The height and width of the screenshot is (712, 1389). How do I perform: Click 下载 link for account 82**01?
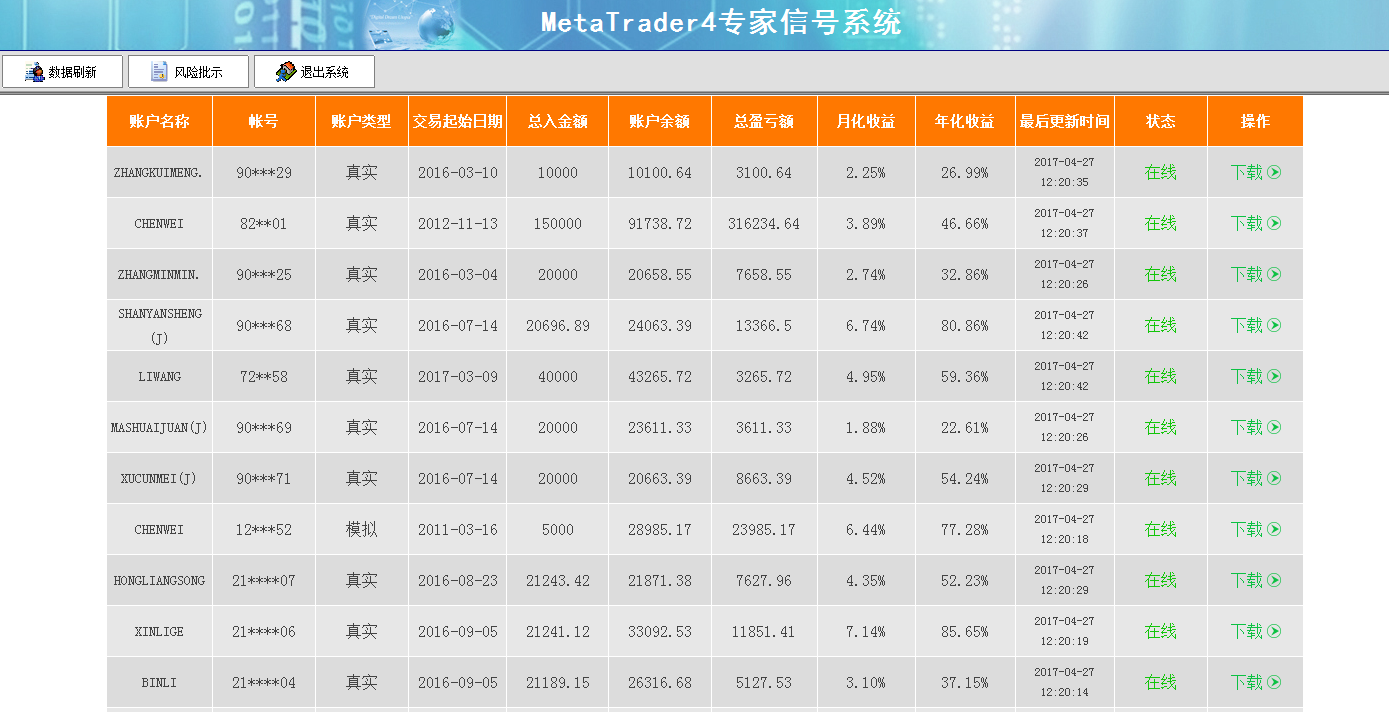(x=1247, y=223)
